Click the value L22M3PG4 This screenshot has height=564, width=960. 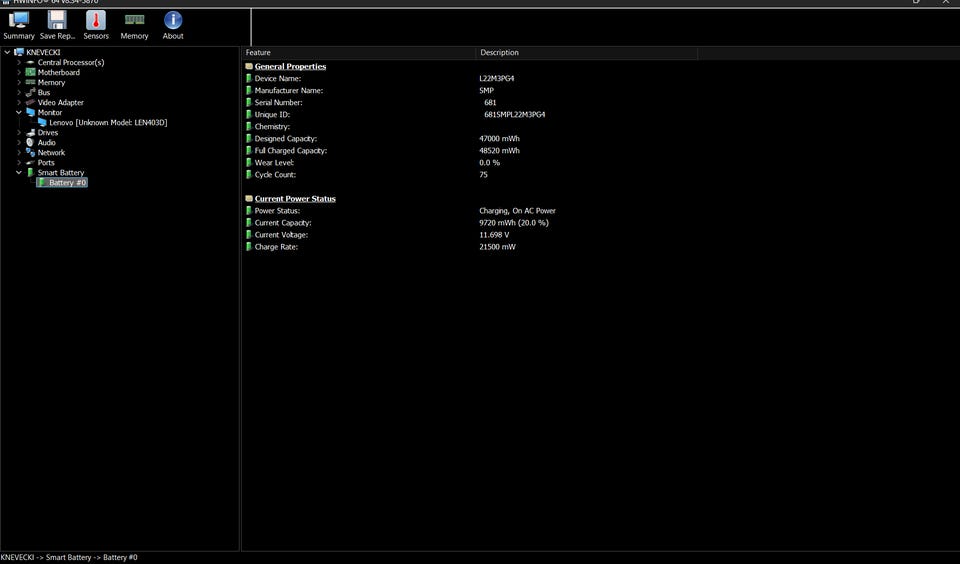pos(497,78)
